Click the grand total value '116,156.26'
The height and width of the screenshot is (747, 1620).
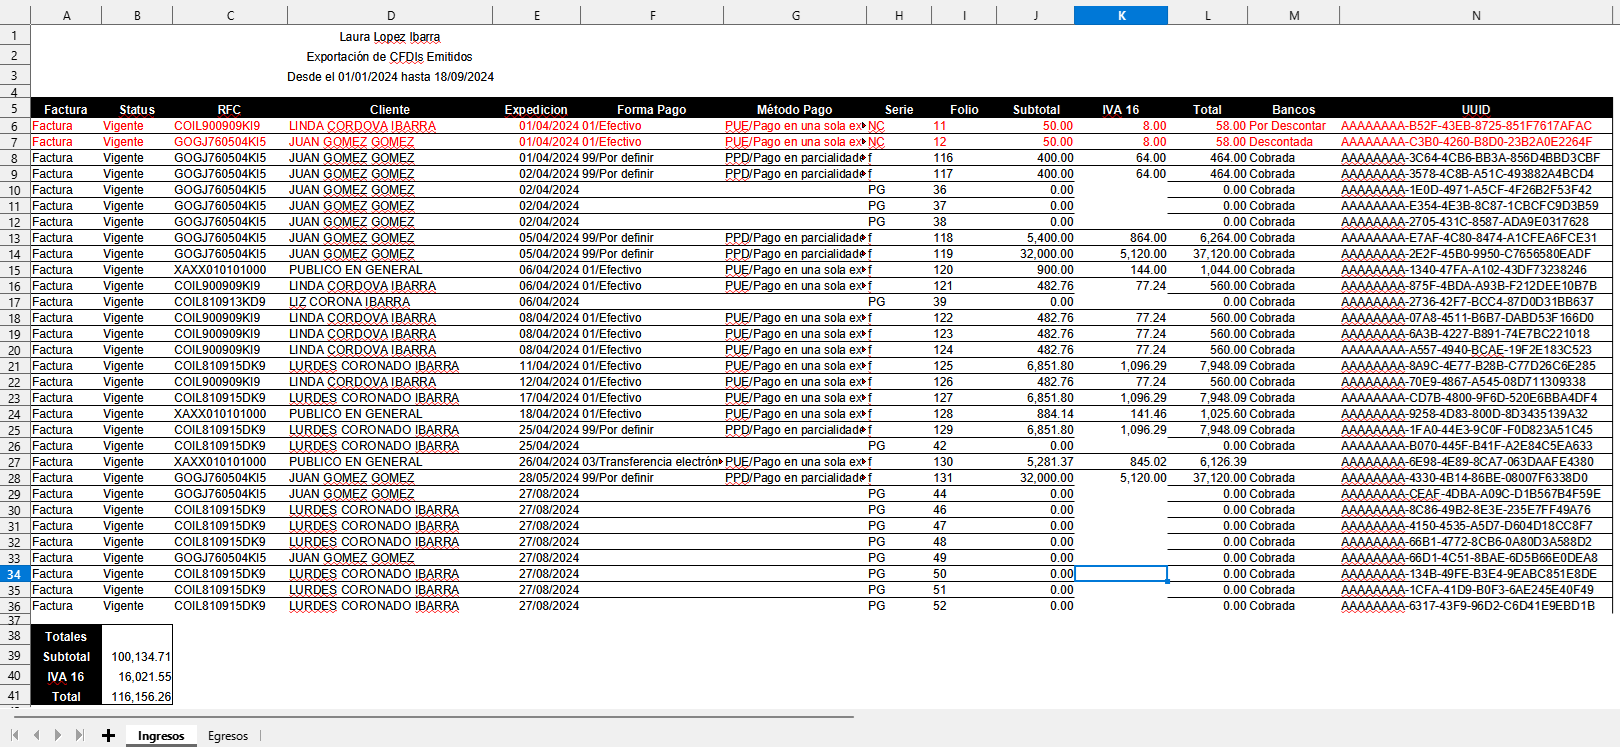(x=137, y=697)
